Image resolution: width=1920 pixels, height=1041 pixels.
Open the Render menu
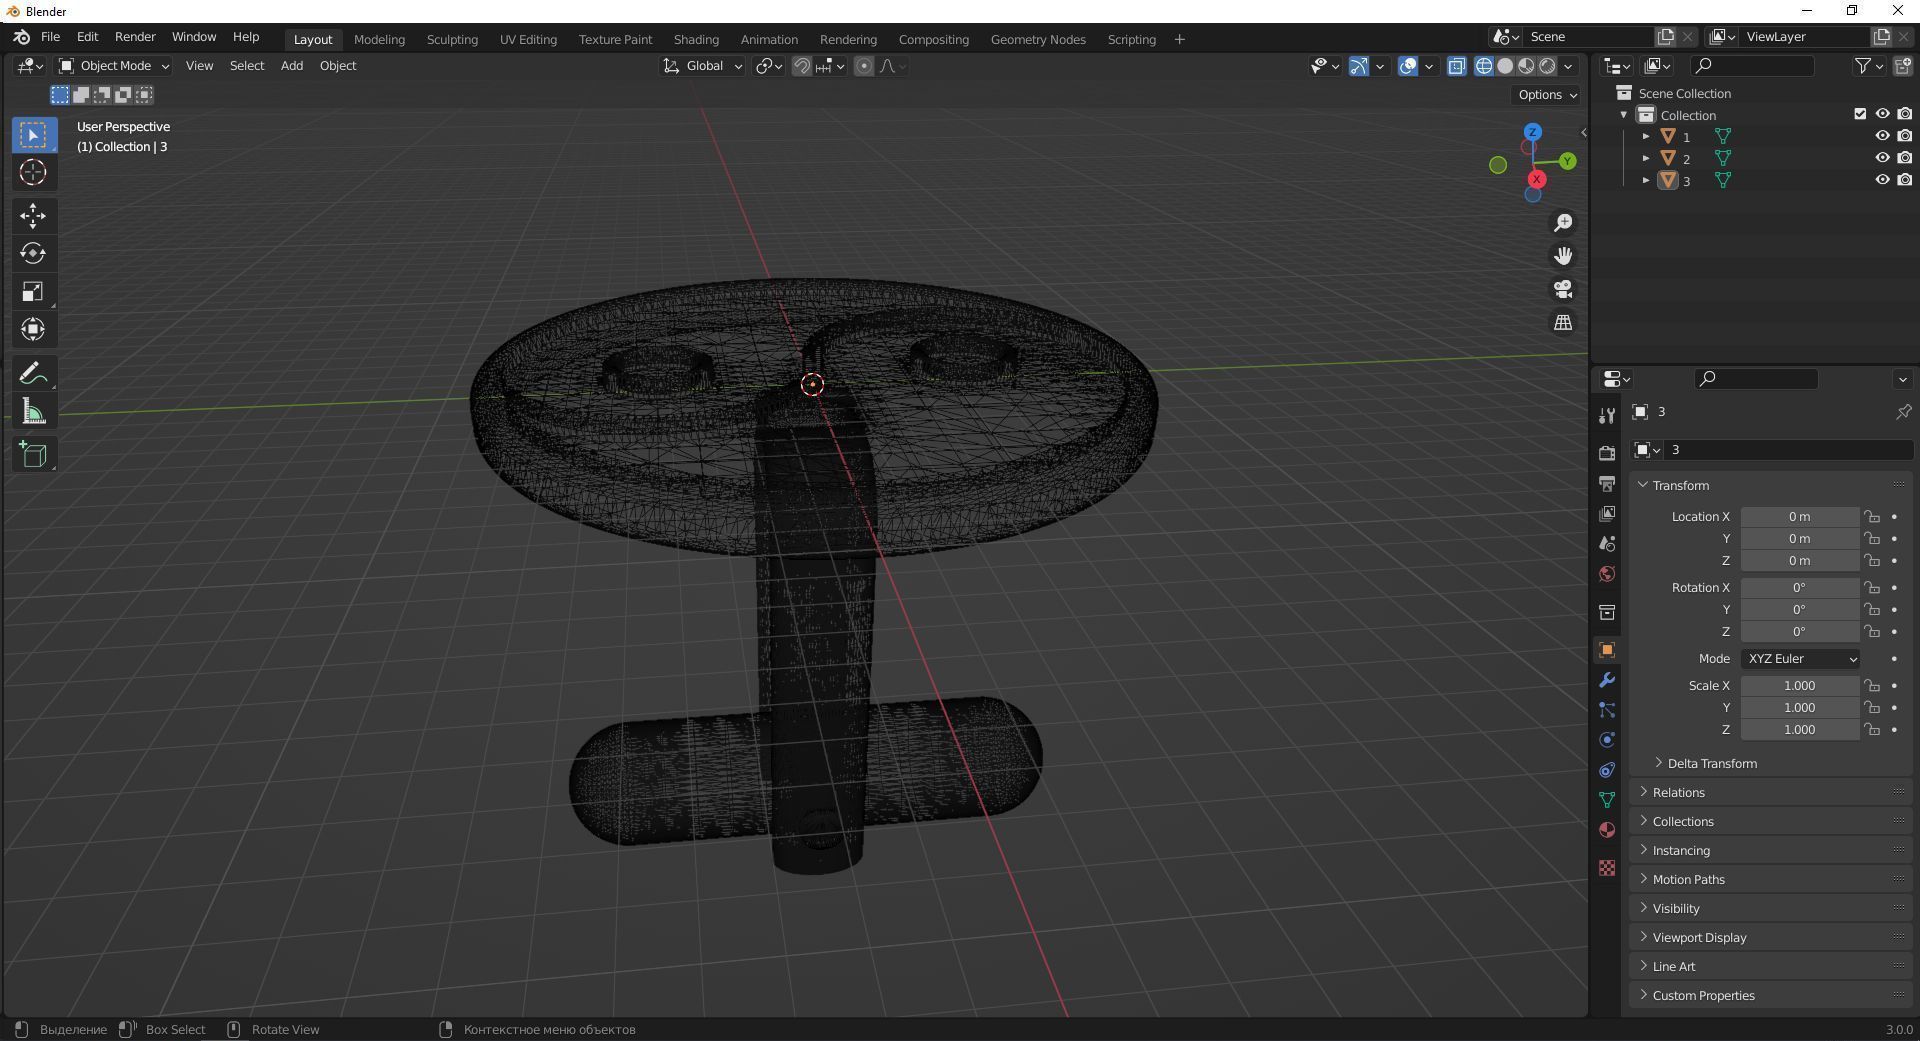pos(135,37)
